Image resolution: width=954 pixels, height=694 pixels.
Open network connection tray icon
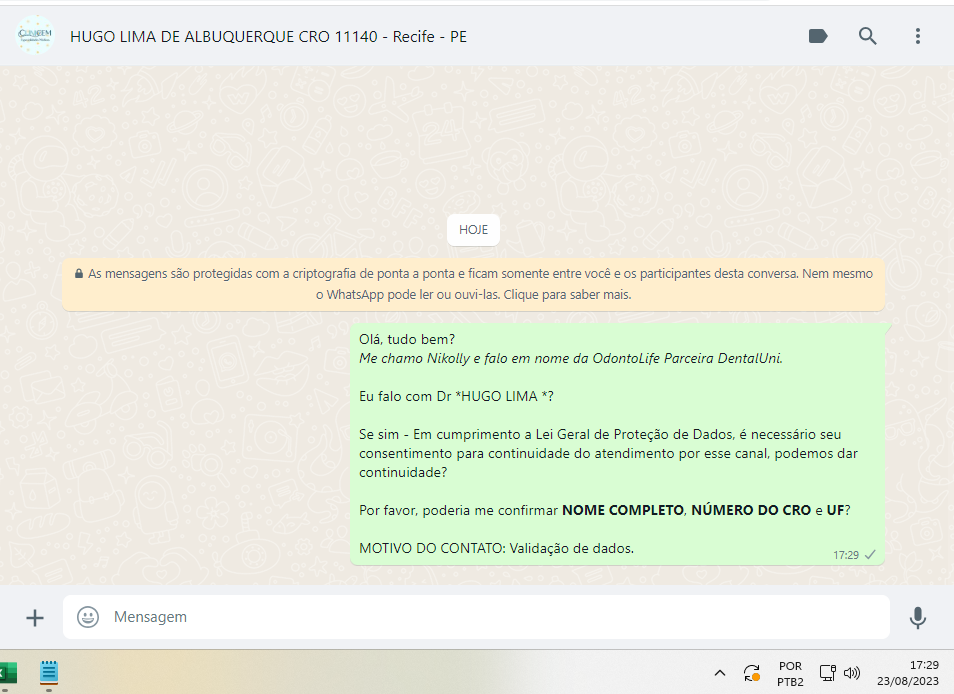pos(827,673)
